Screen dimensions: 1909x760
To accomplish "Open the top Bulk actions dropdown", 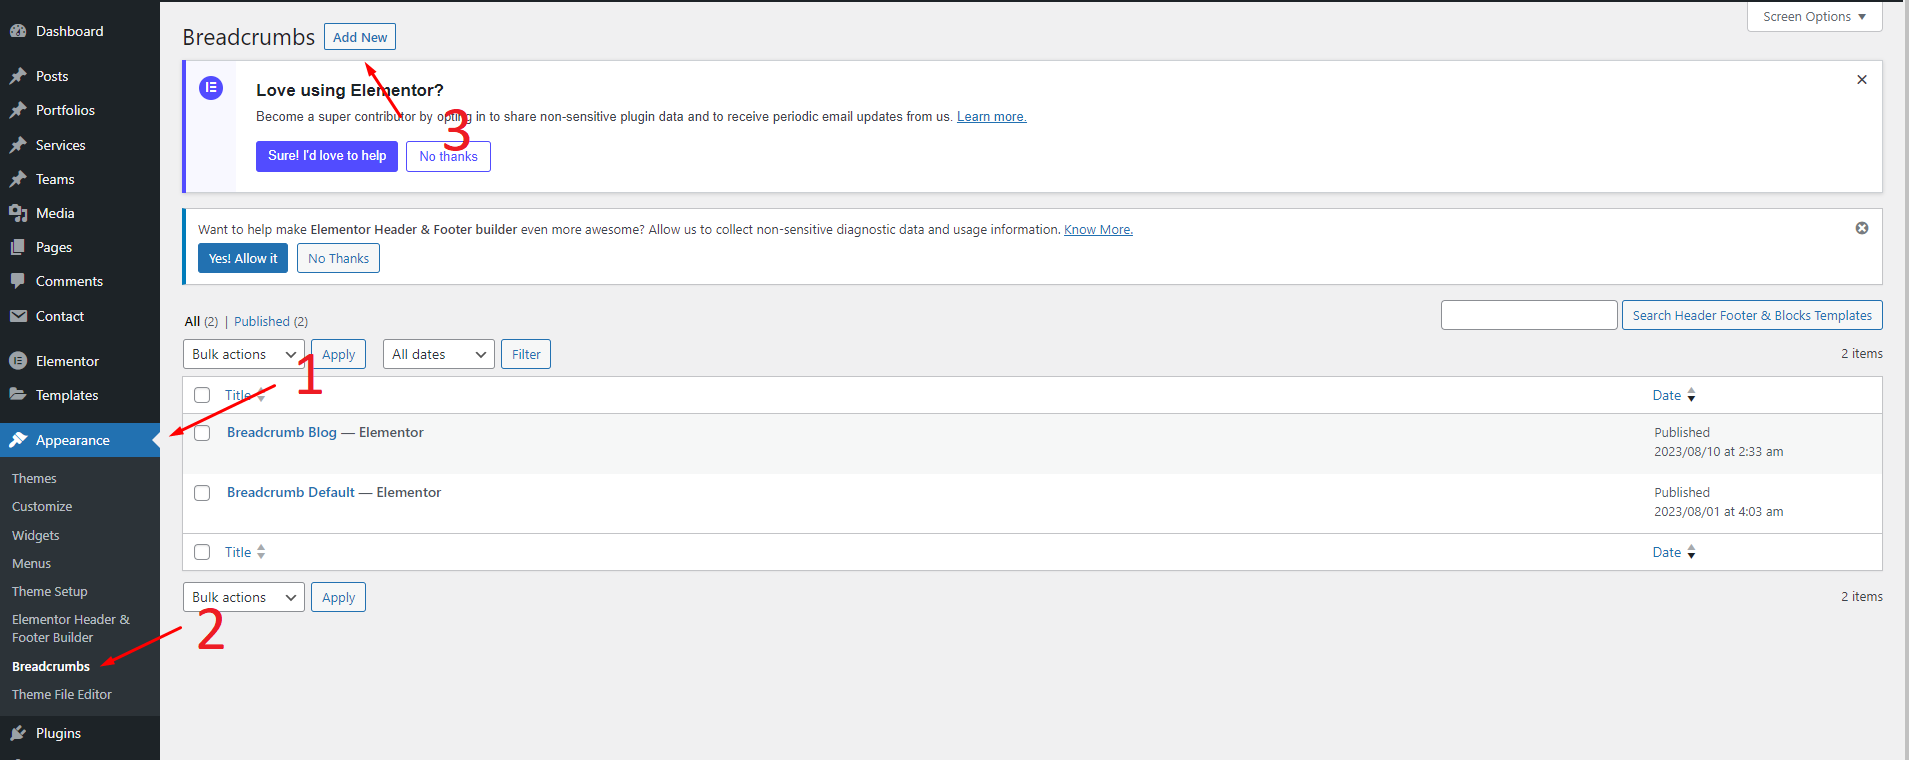I will click(243, 354).
